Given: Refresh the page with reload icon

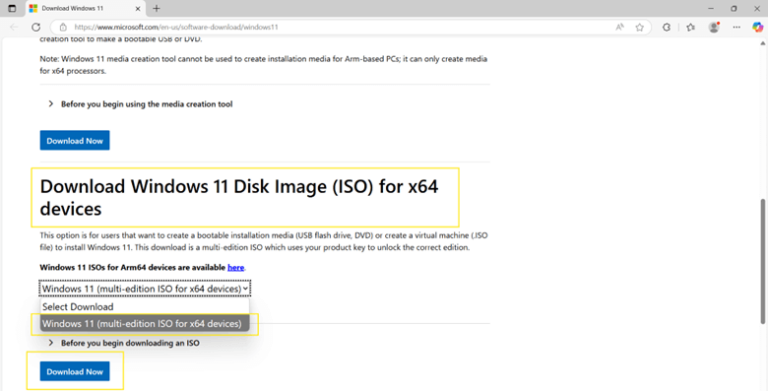Looking at the screenshot, I should point(36,27).
